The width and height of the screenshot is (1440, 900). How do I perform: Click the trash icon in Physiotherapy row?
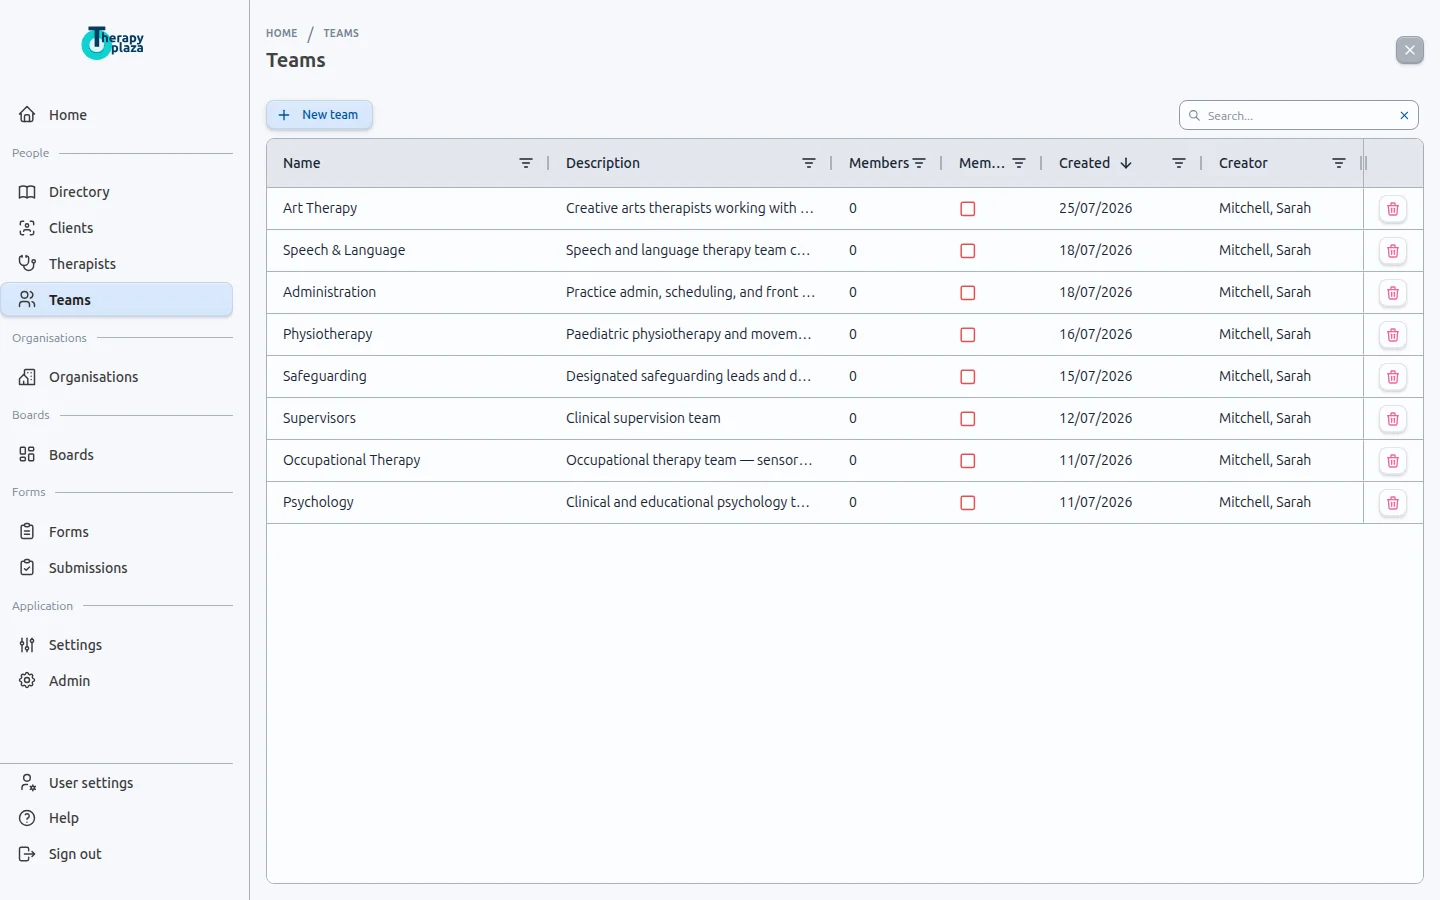pyautogui.click(x=1392, y=335)
